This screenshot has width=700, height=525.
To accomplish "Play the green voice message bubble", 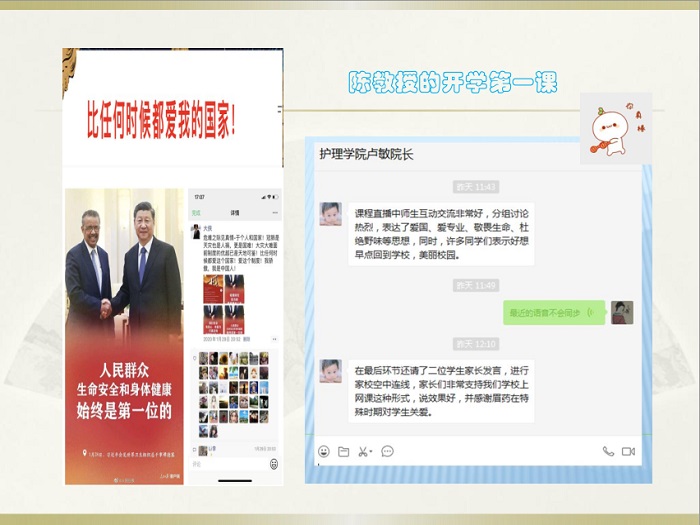I will 554,312.
